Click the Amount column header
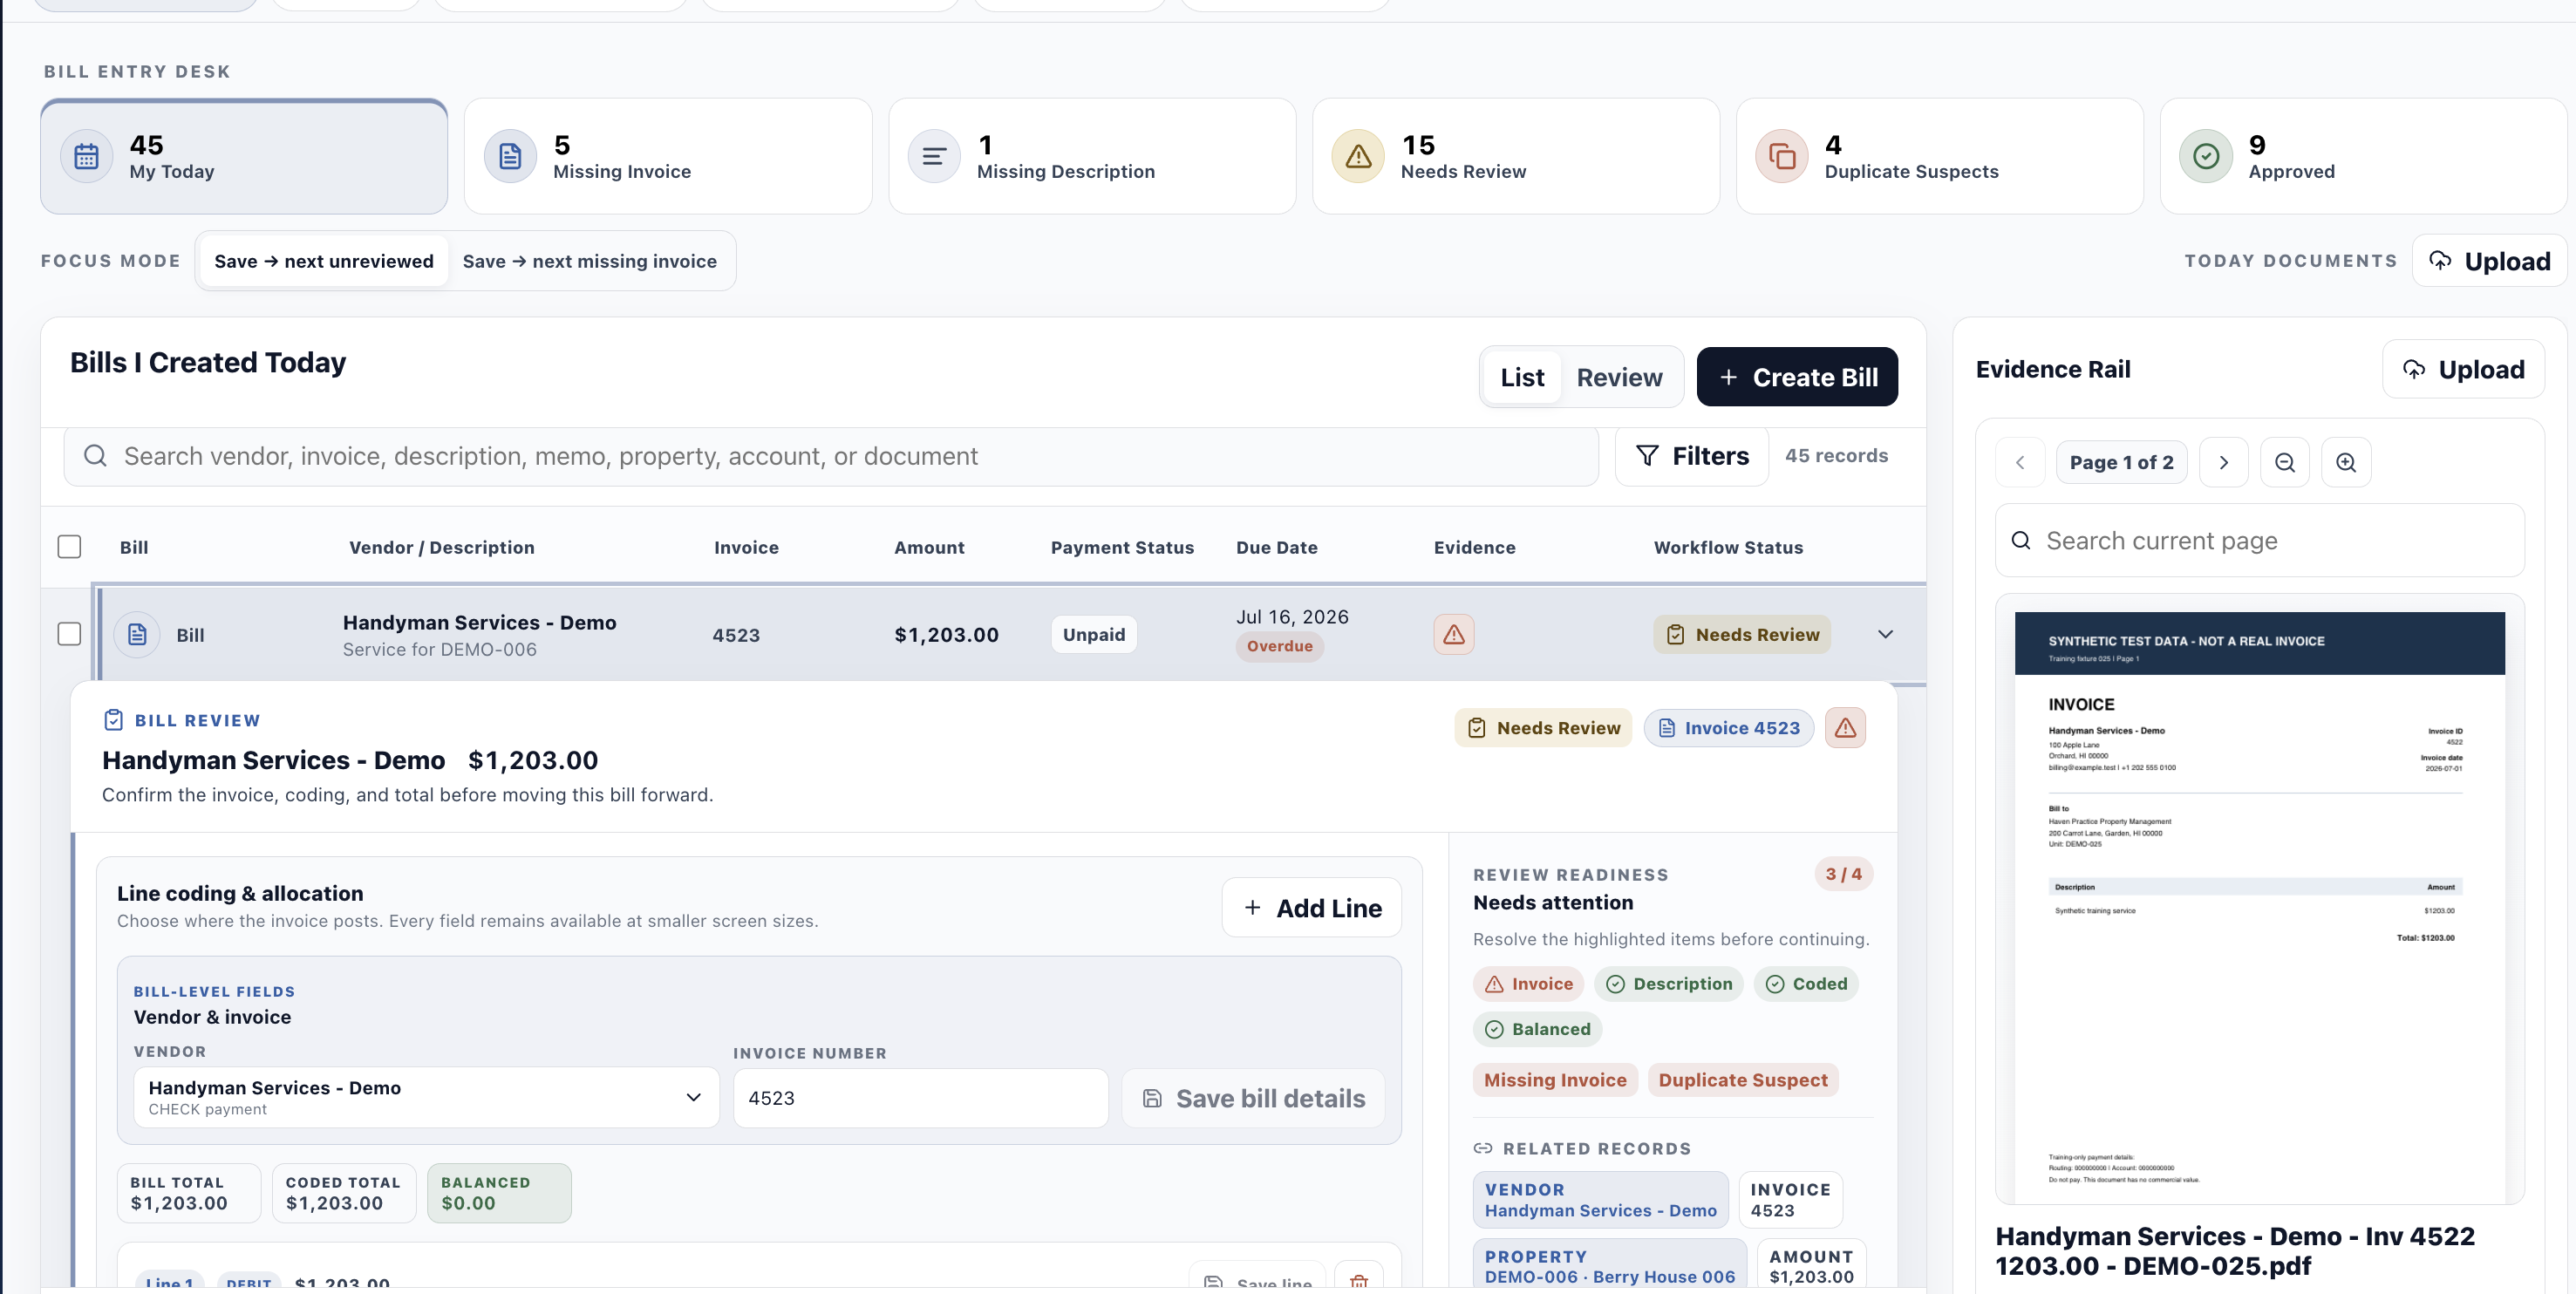This screenshot has width=2576, height=1294. click(929, 547)
